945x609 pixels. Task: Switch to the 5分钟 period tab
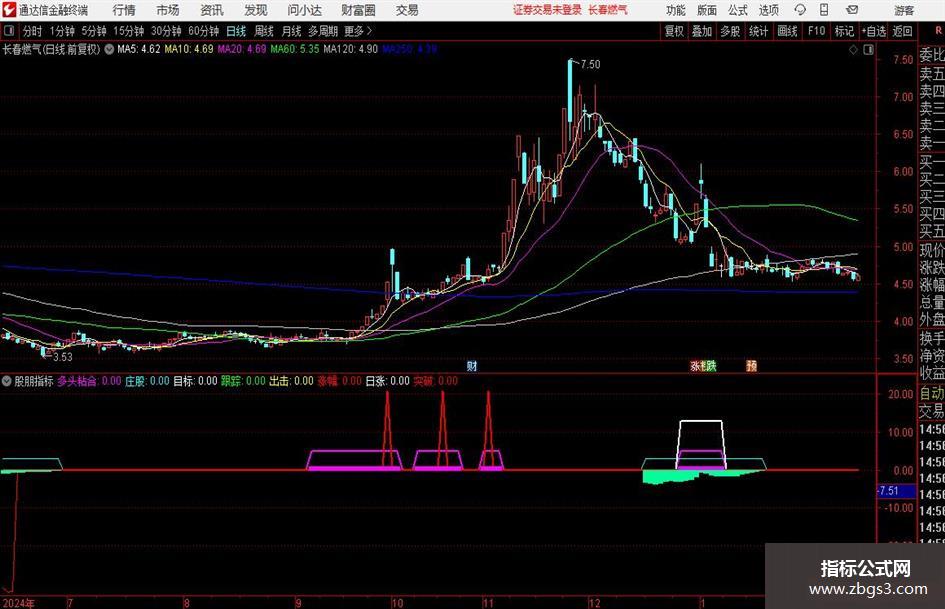click(x=93, y=31)
